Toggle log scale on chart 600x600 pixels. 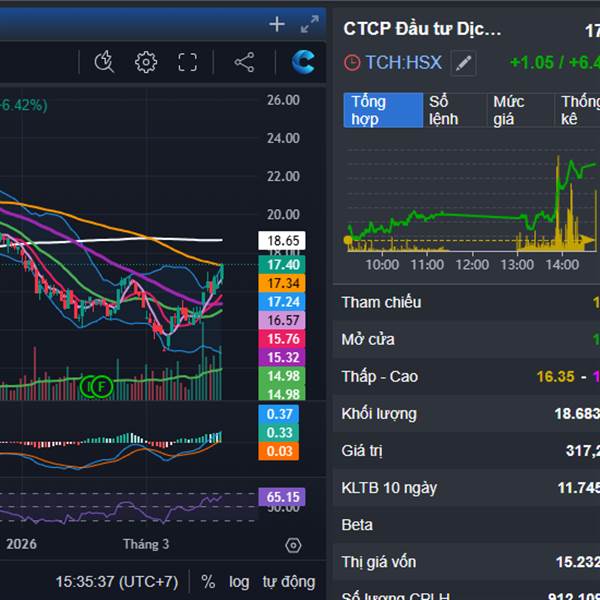(x=239, y=582)
